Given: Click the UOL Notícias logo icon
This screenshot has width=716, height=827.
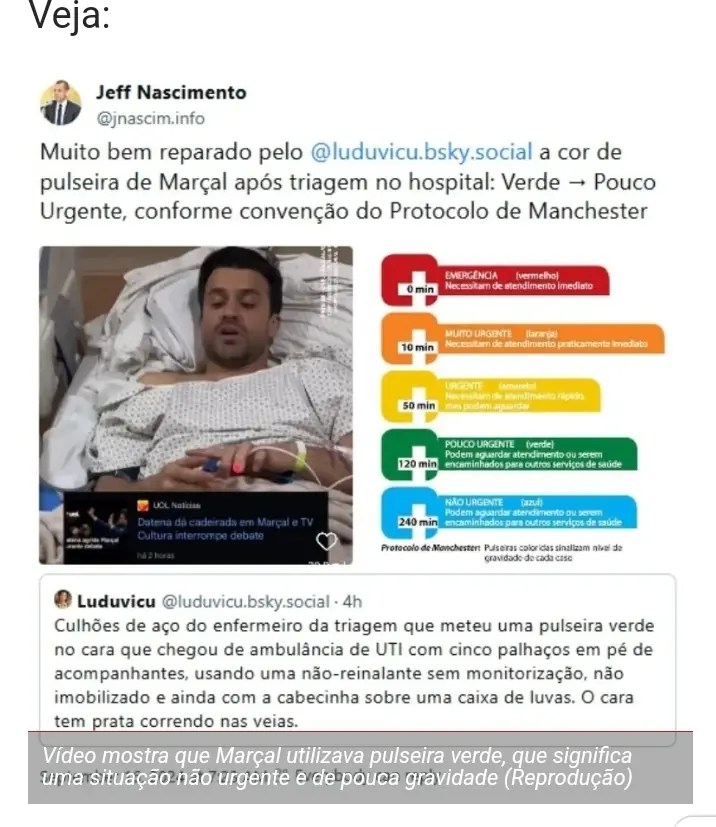Looking at the screenshot, I should pos(143,505).
